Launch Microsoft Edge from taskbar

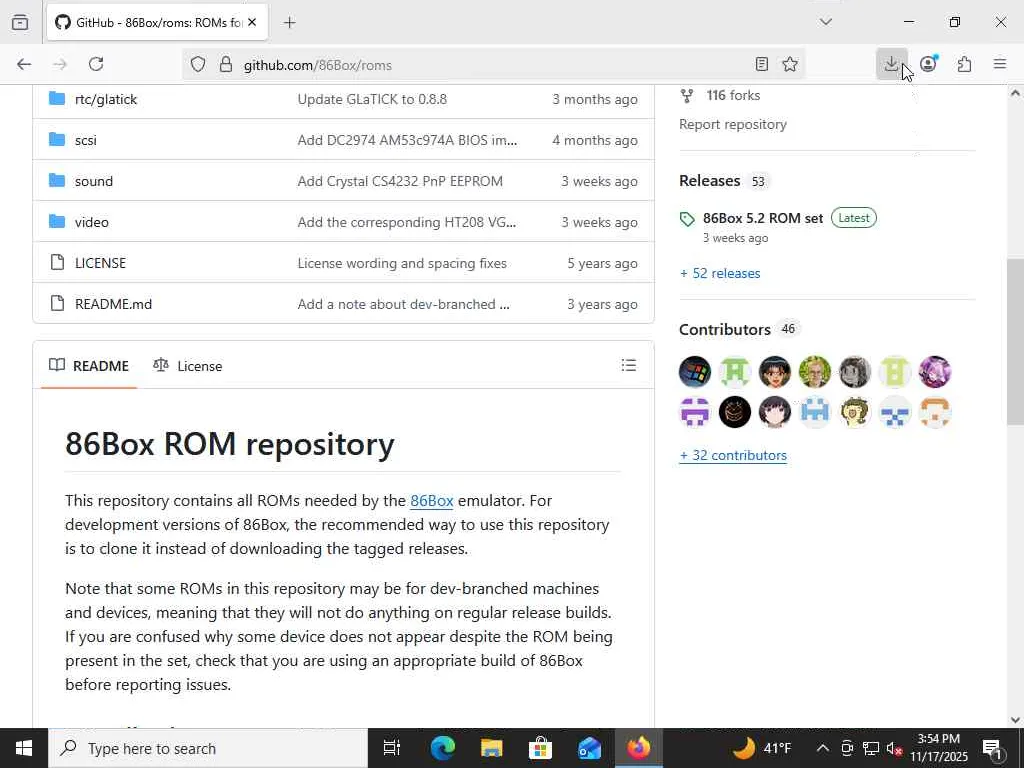click(442, 748)
